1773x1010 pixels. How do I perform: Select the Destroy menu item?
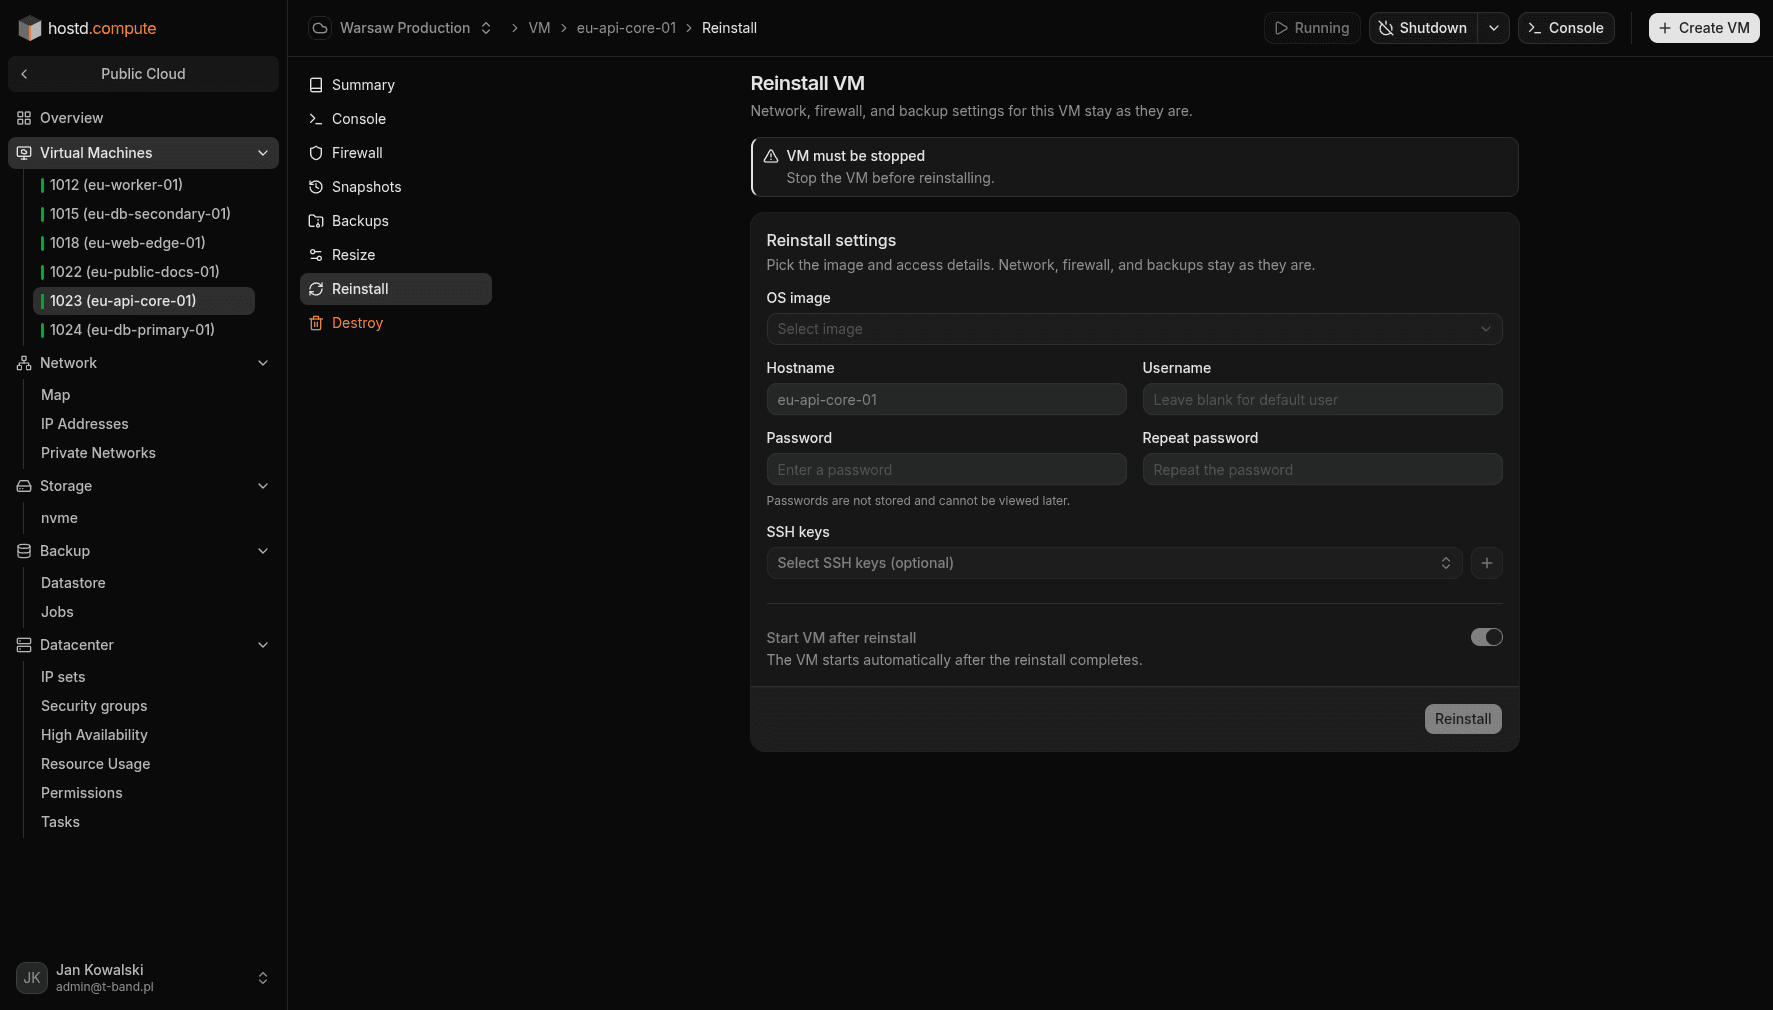pyautogui.click(x=396, y=323)
